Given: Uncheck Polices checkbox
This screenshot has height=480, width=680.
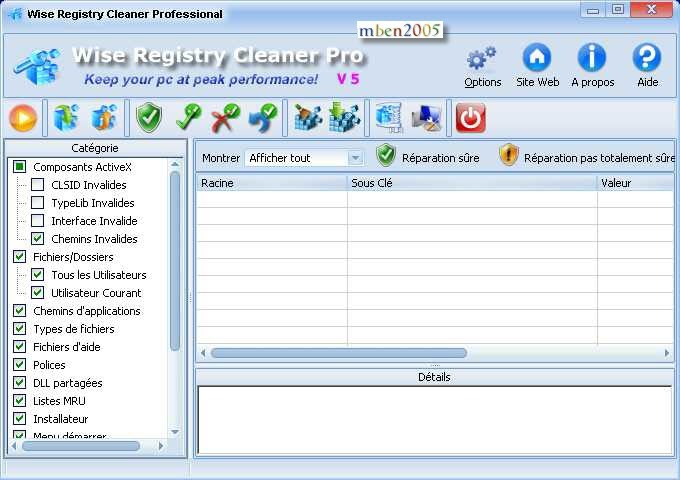Looking at the screenshot, I should 20,365.
